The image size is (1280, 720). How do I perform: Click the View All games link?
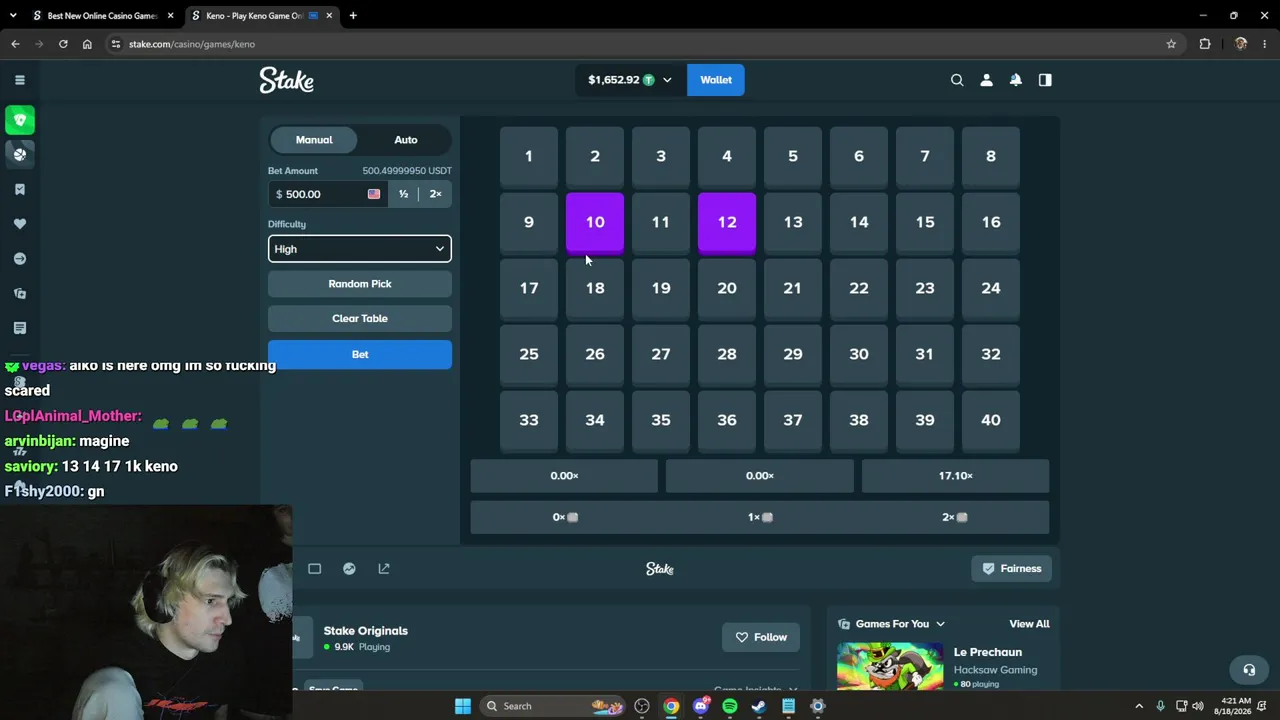[1029, 624]
